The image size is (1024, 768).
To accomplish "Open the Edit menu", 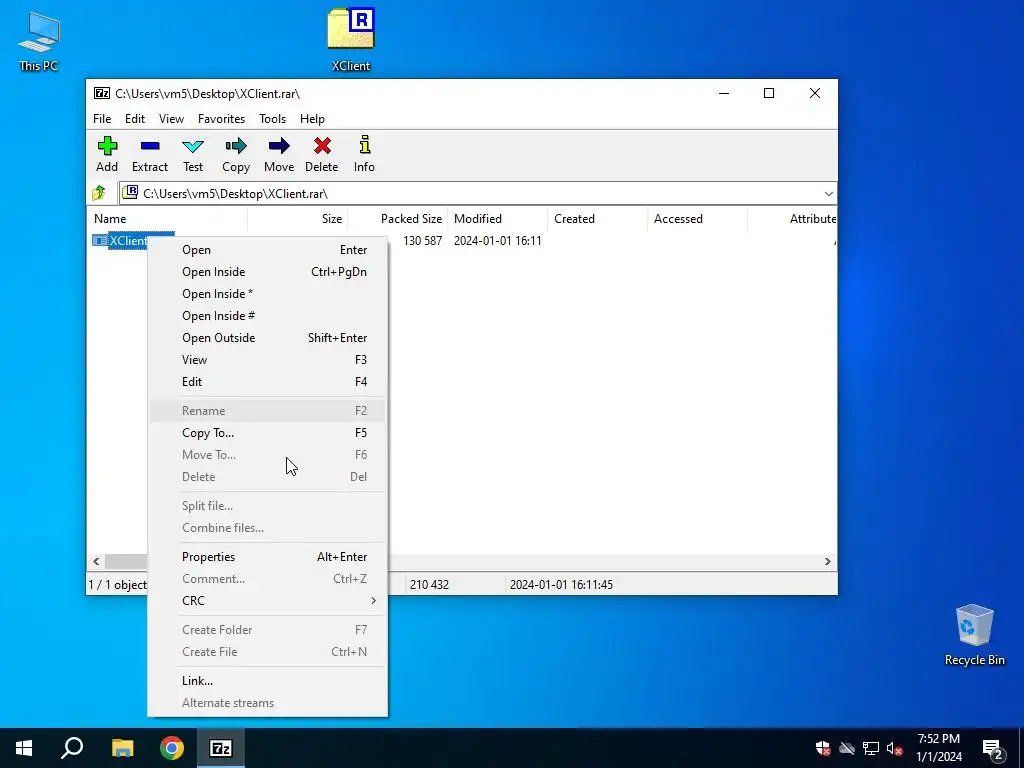I will pyautogui.click(x=135, y=119).
